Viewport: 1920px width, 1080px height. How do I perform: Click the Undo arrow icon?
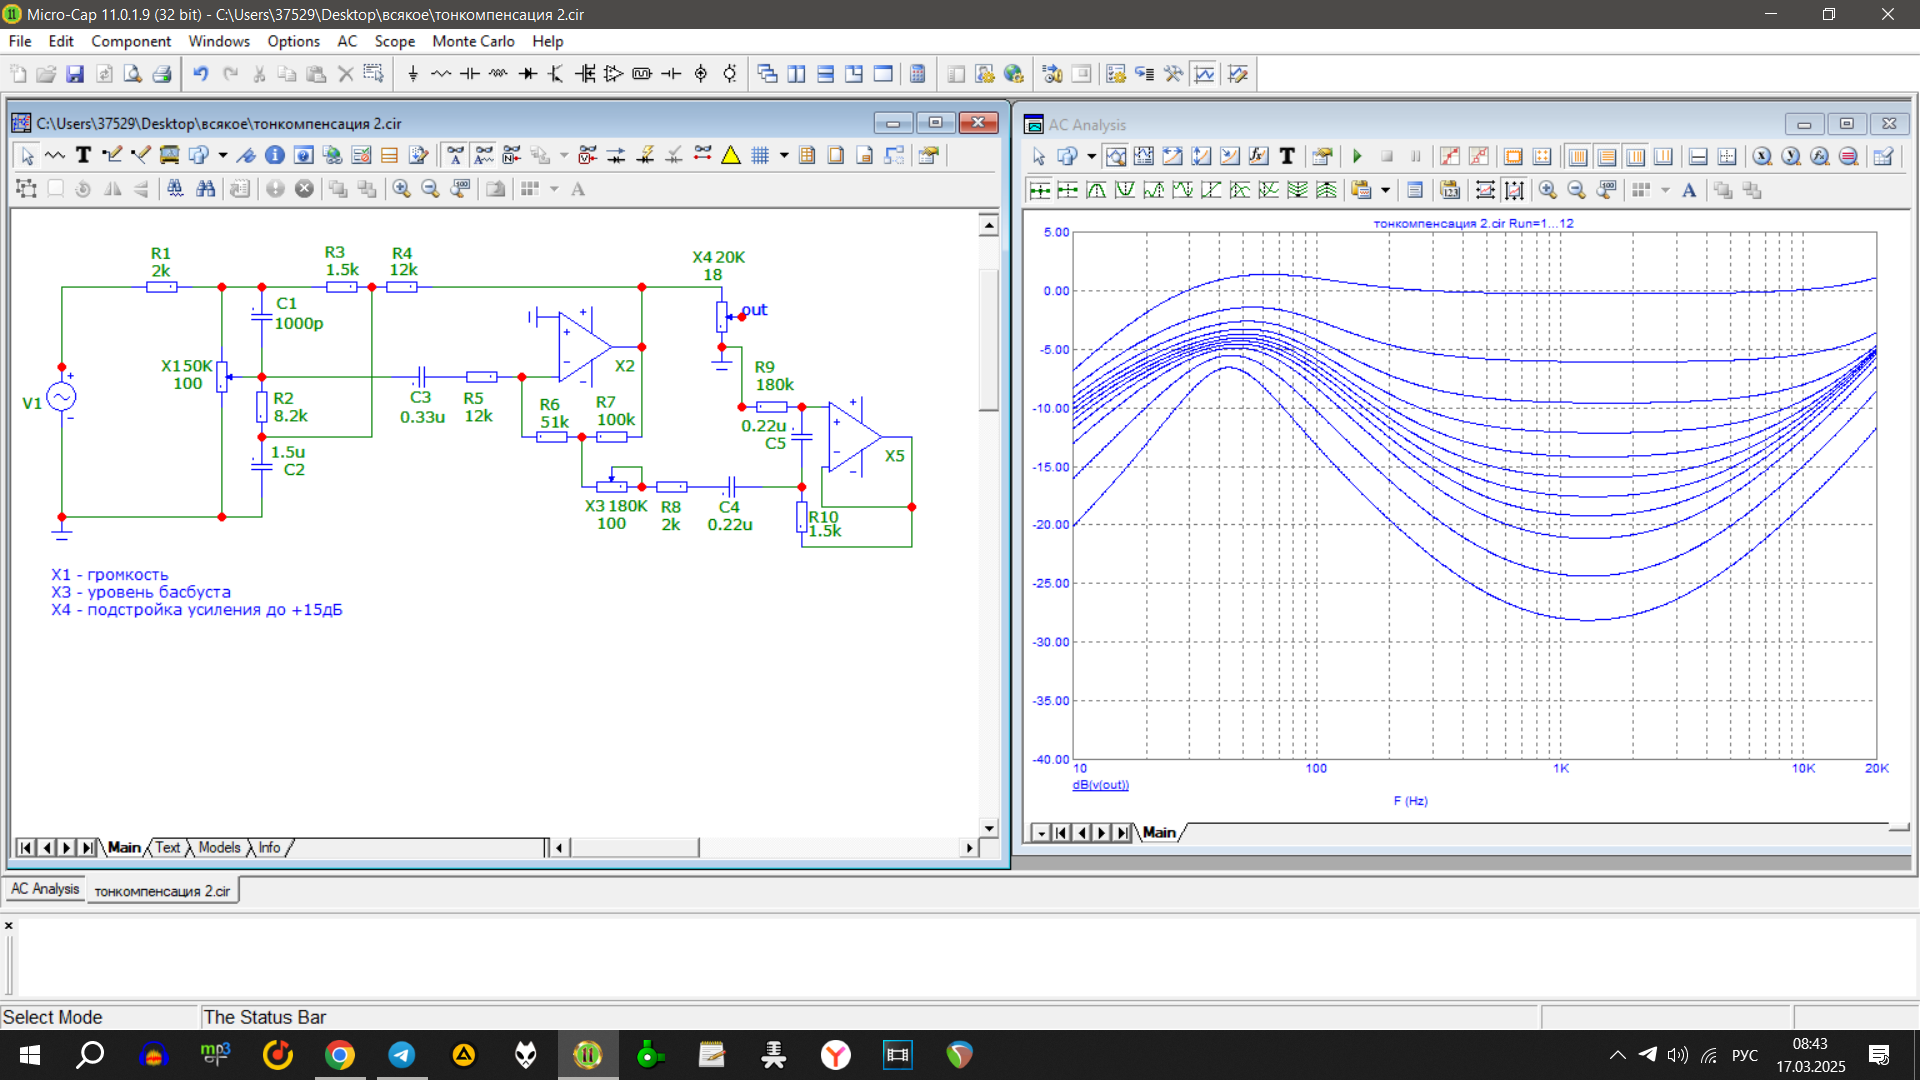coord(200,74)
